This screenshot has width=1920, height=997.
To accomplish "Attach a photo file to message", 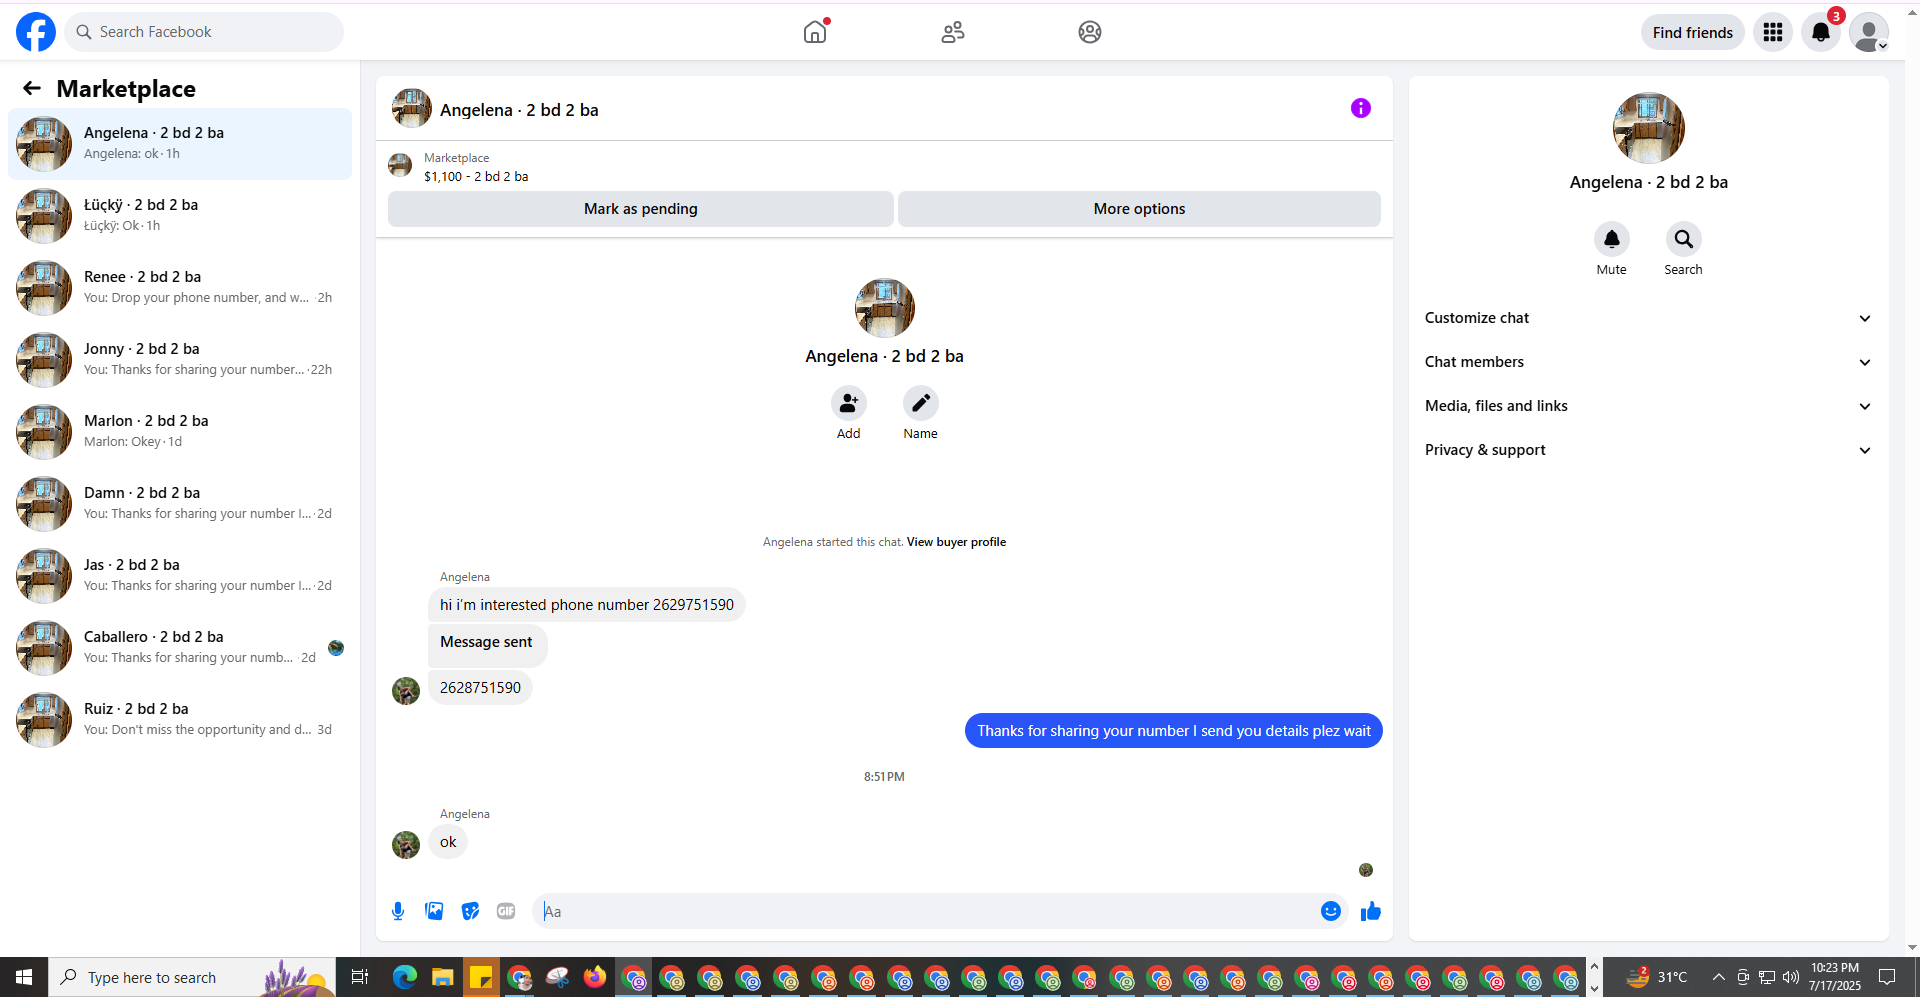I will 434,911.
